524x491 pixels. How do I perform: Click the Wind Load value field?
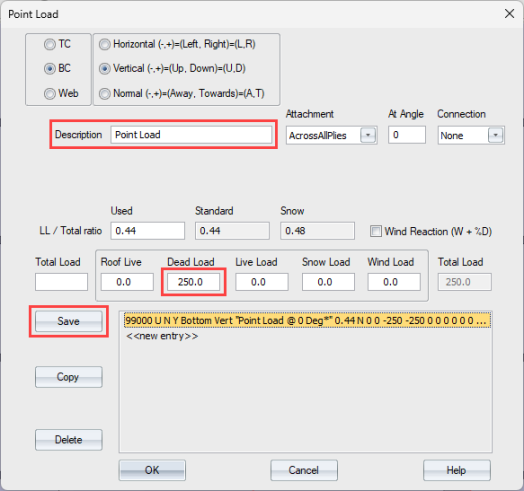[394, 282]
